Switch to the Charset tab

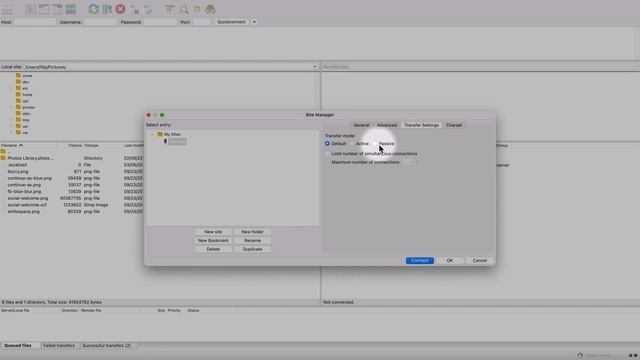tap(454, 125)
